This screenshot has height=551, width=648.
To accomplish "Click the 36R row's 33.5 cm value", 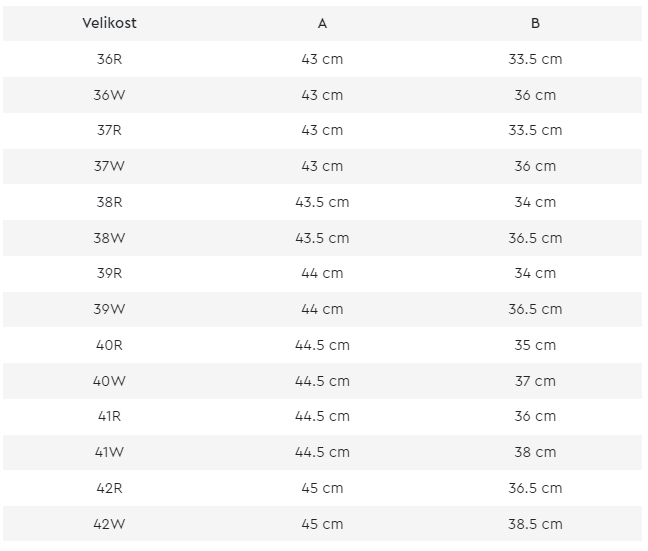I will coord(535,59).
